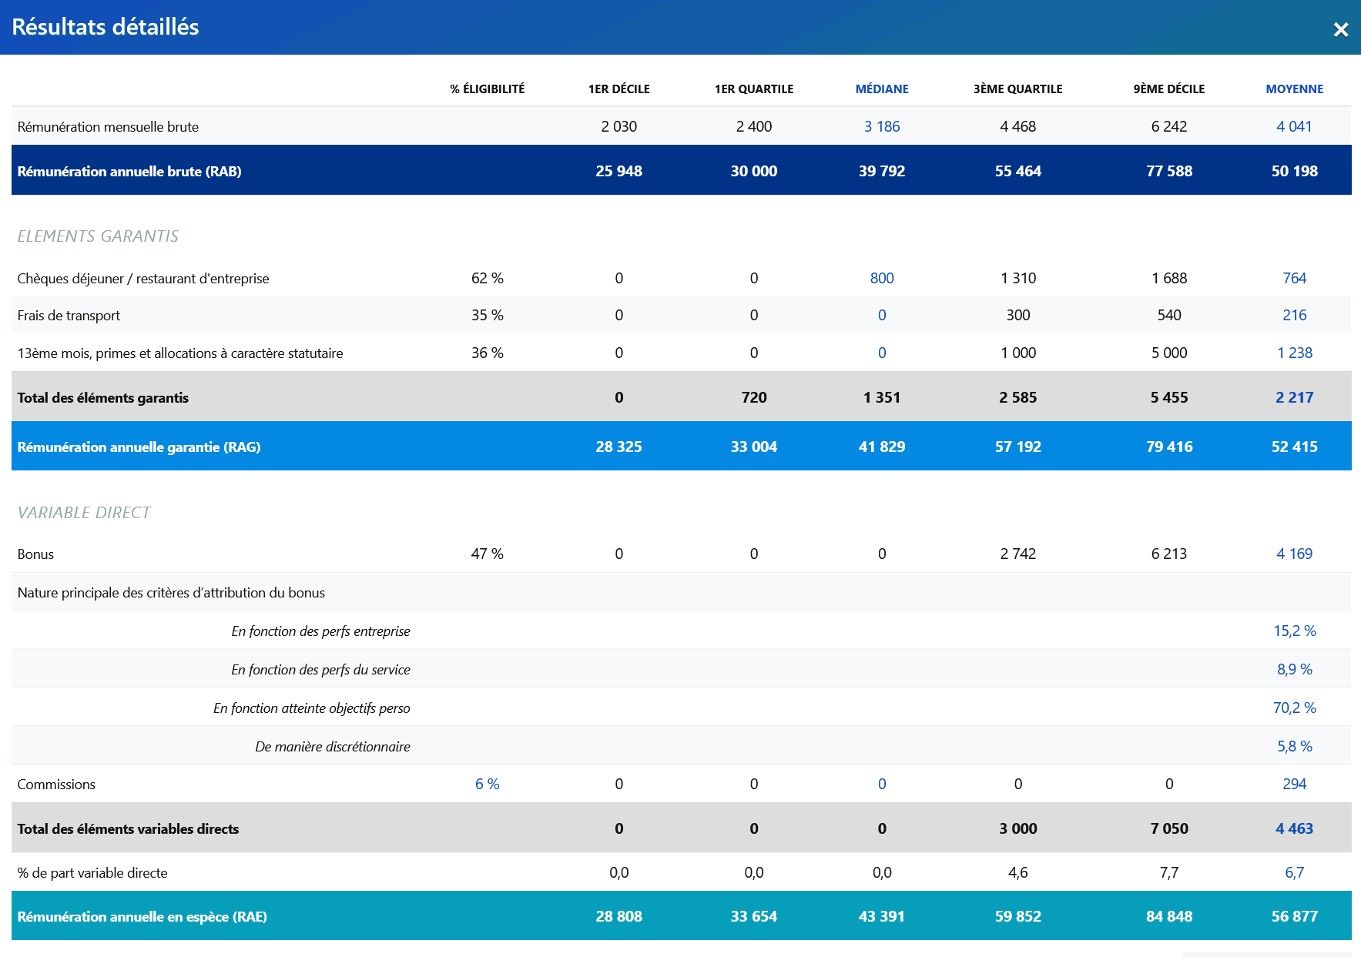Image resolution: width=1362 pixels, height=957 pixels.
Task: Click the 70,2 % objectifs perso value
Action: 1294,707
